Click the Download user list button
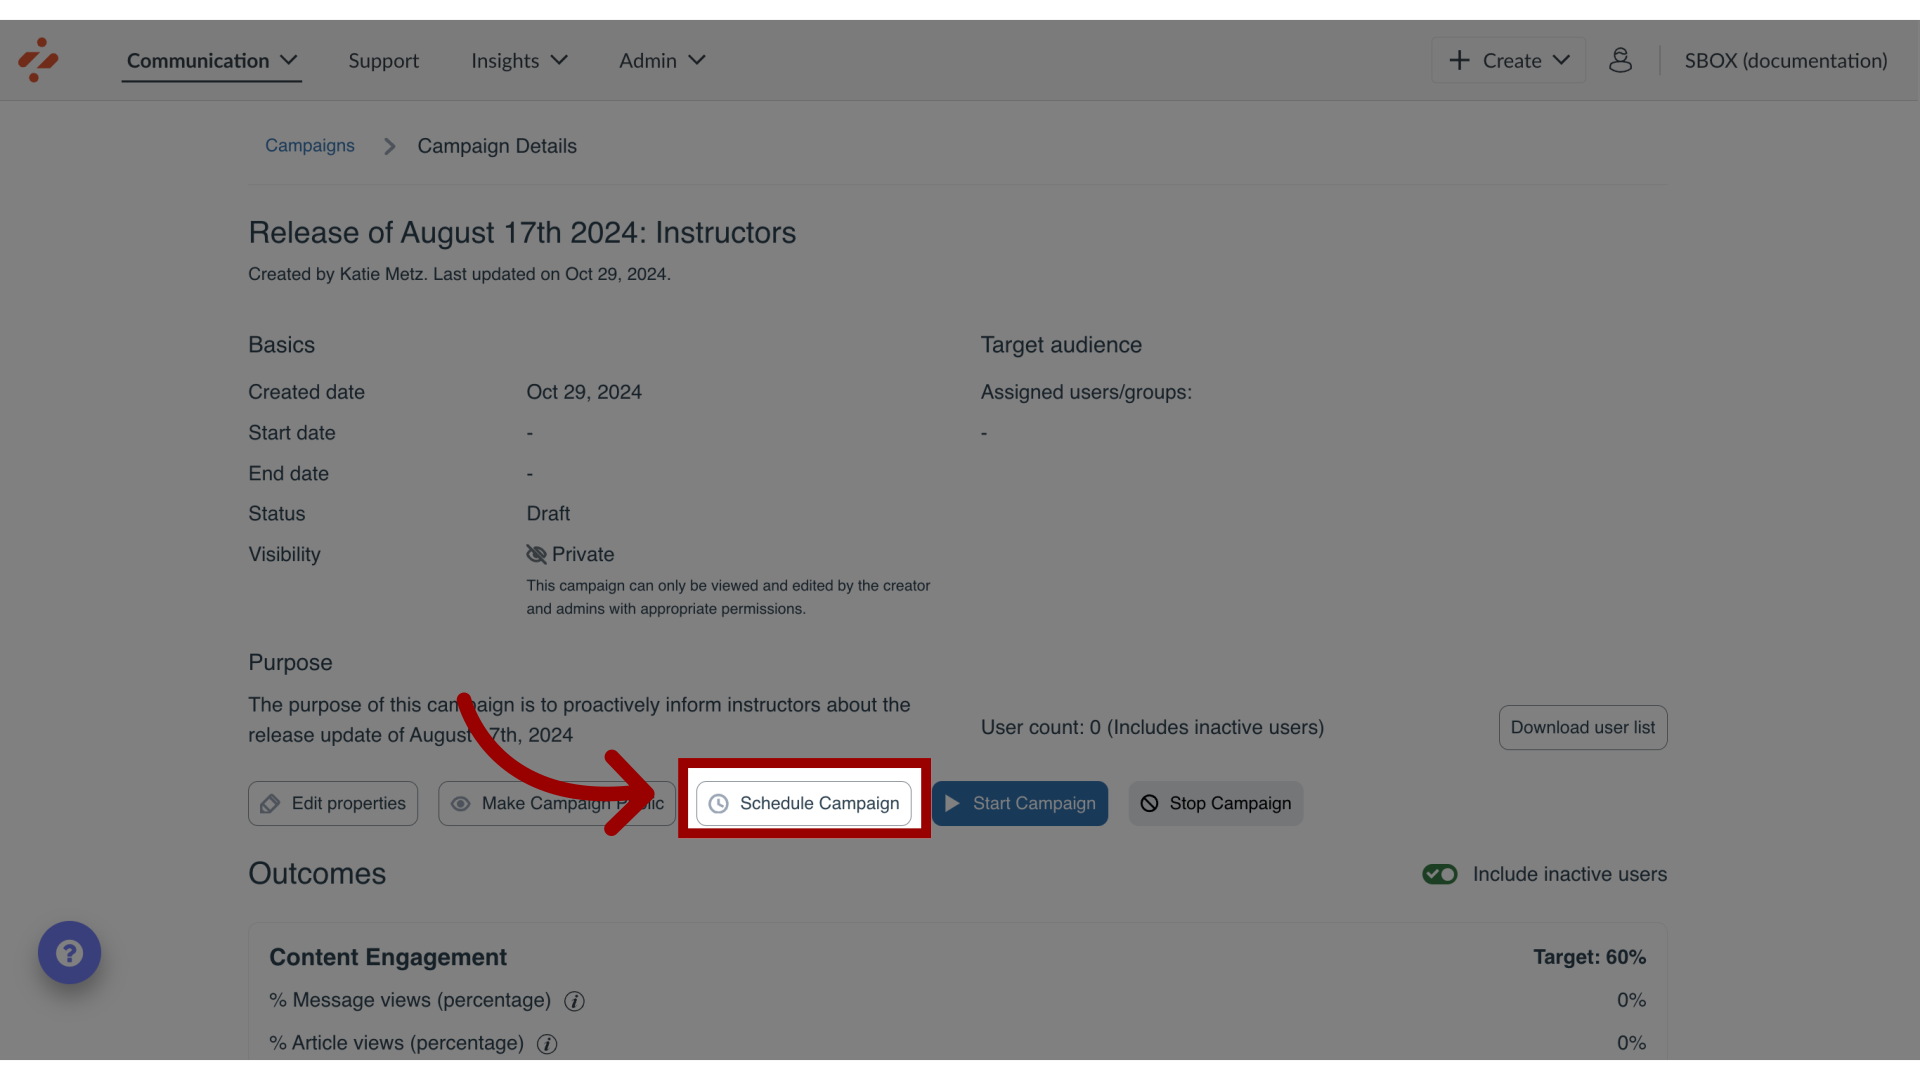The width and height of the screenshot is (1920, 1080). coord(1582,728)
